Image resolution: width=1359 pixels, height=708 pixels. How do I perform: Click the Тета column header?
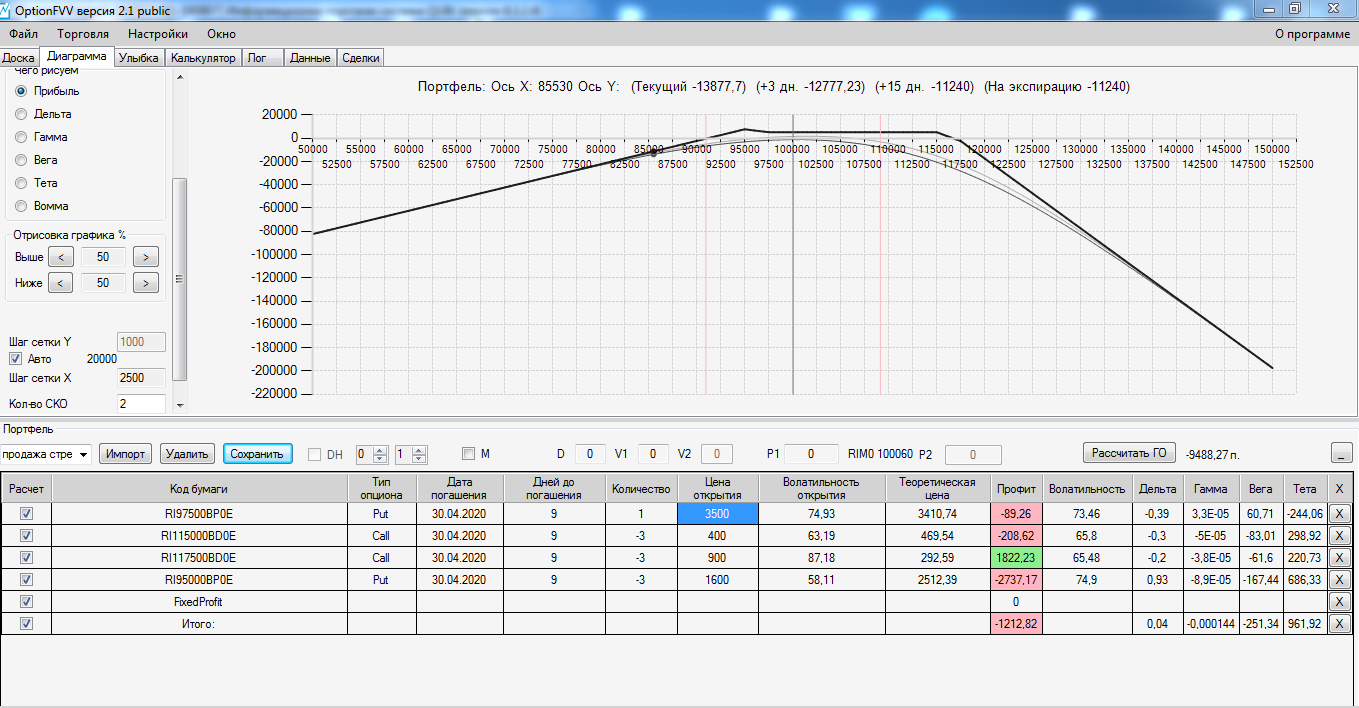(x=1304, y=488)
